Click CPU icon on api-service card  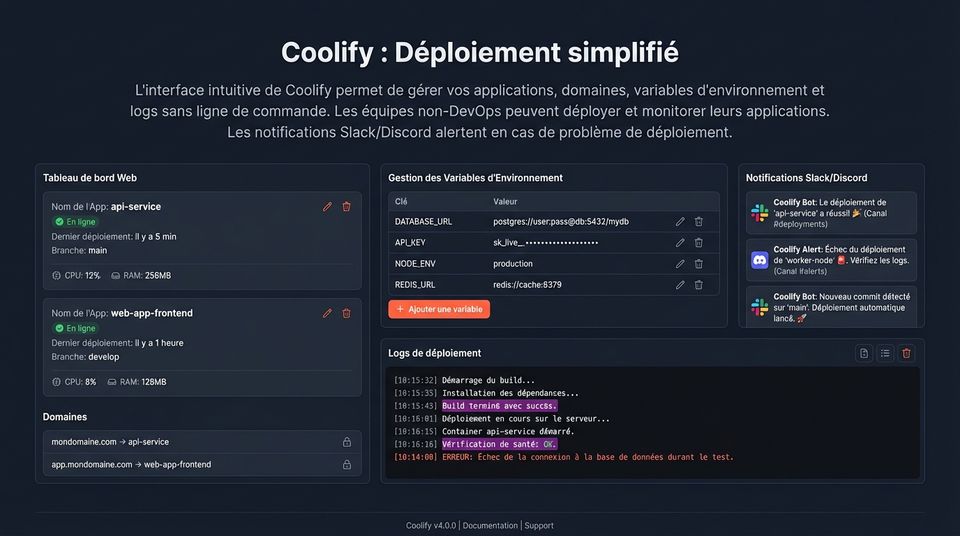pos(56,276)
